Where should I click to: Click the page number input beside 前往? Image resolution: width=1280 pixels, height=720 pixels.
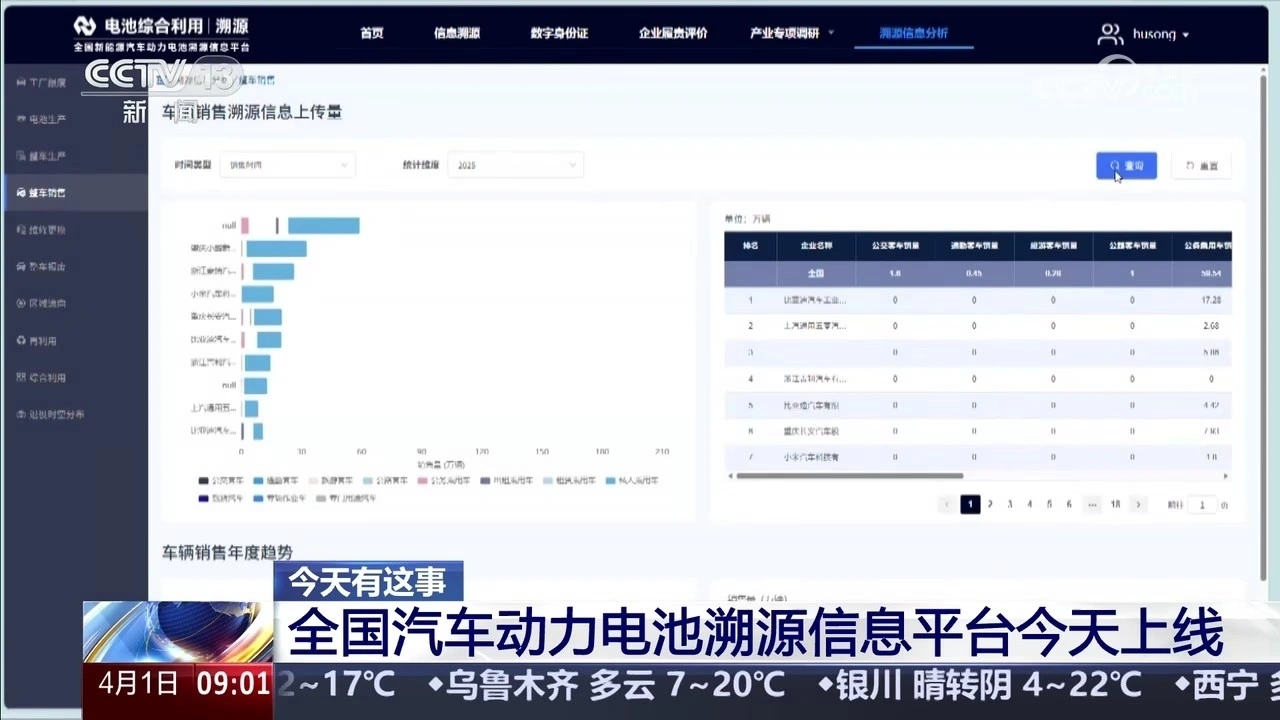[1201, 505]
